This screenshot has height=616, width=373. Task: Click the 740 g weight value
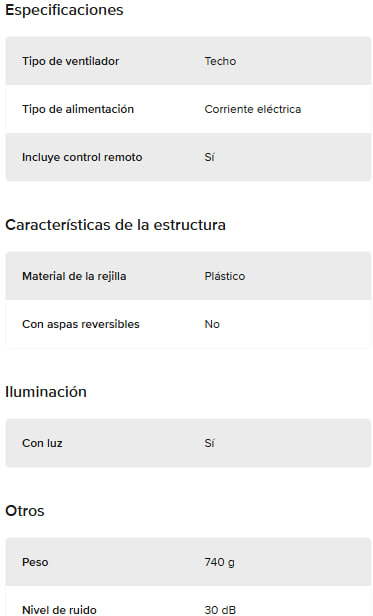pyautogui.click(x=219, y=562)
